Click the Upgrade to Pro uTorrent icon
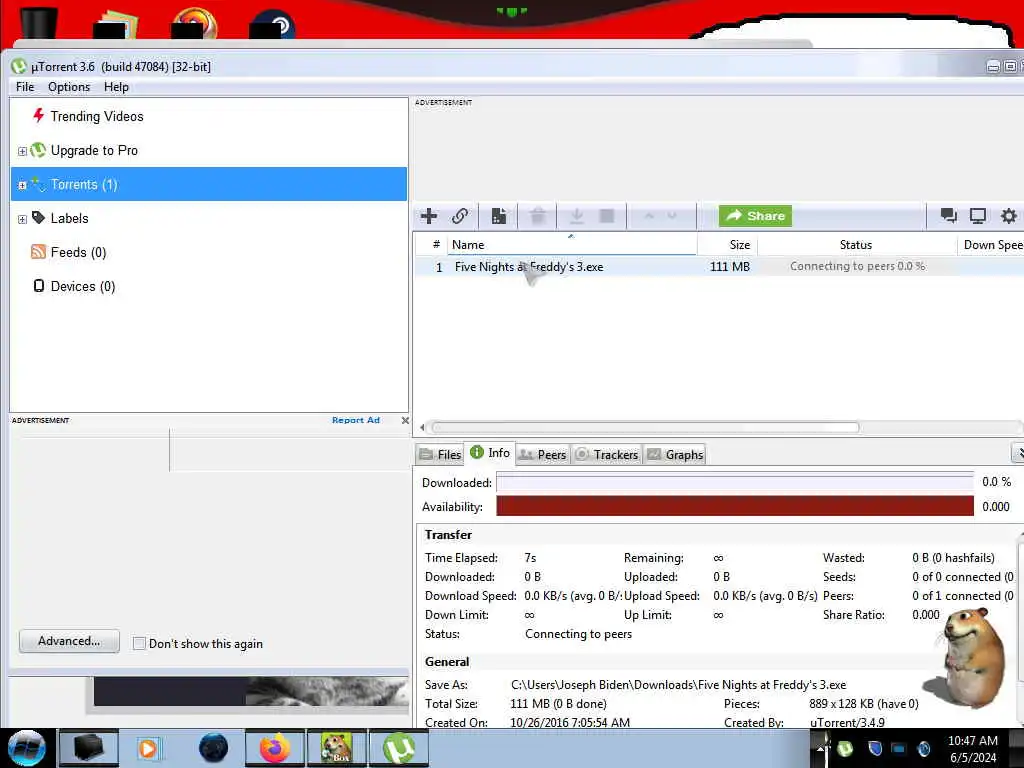 coord(39,150)
